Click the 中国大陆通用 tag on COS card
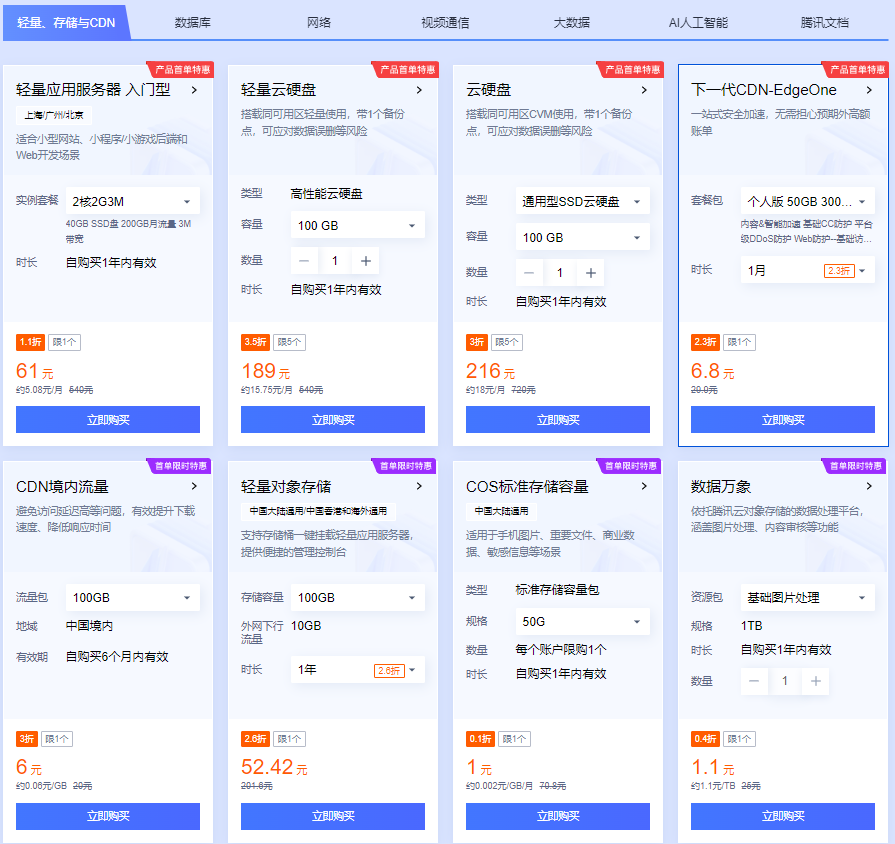Image resolution: width=895 pixels, height=844 pixels. pyautogui.click(x=501, y=511)
